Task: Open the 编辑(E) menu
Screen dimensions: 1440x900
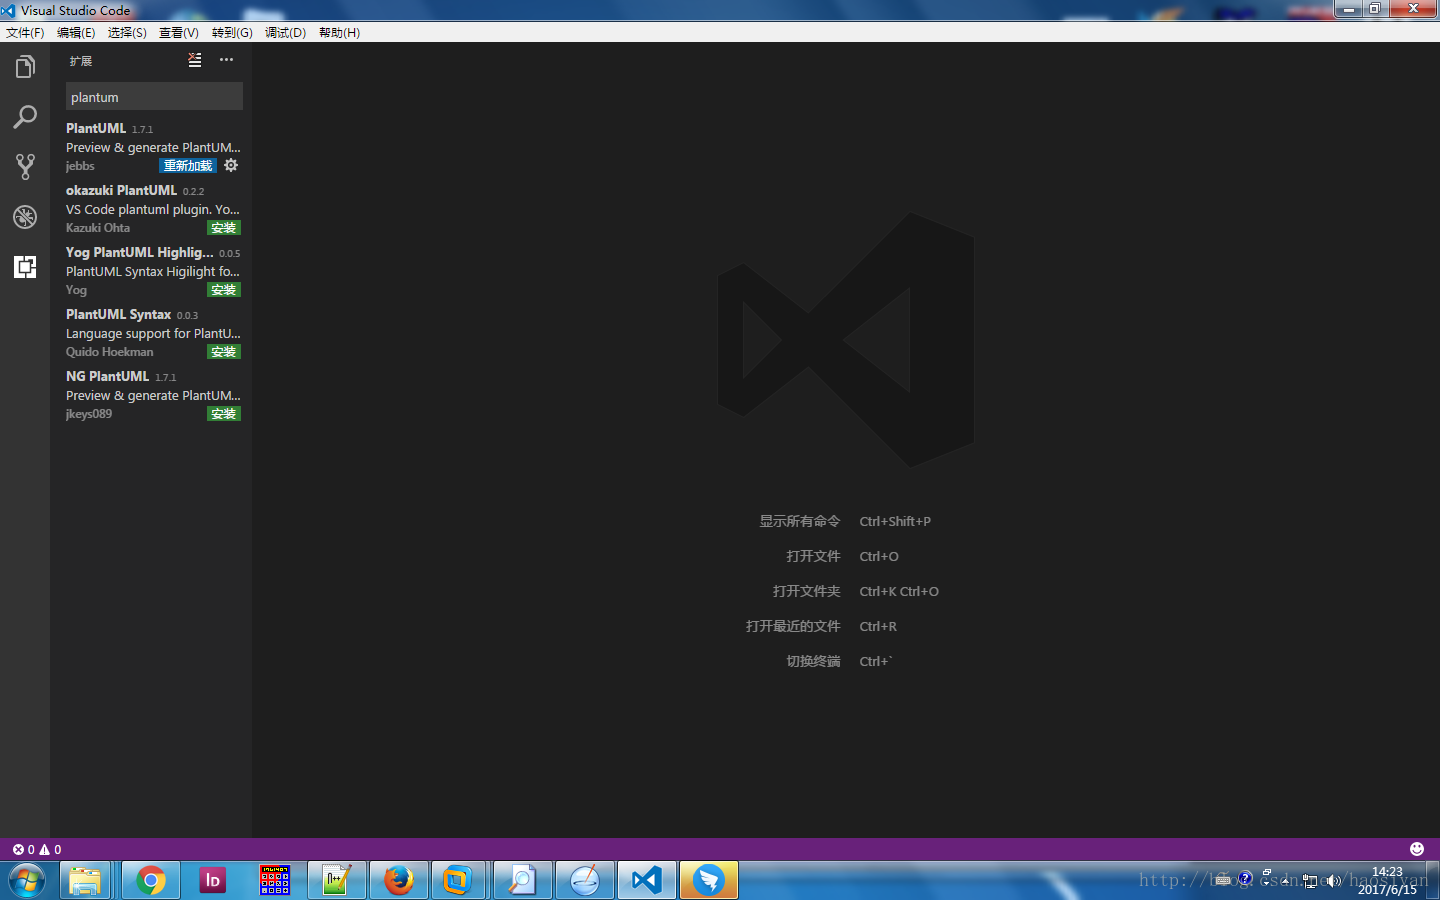Action: (x=76, y=33)
